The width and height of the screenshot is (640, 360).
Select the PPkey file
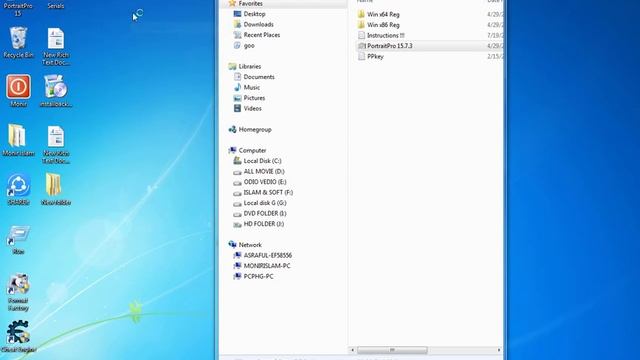(x=370, y=57)
